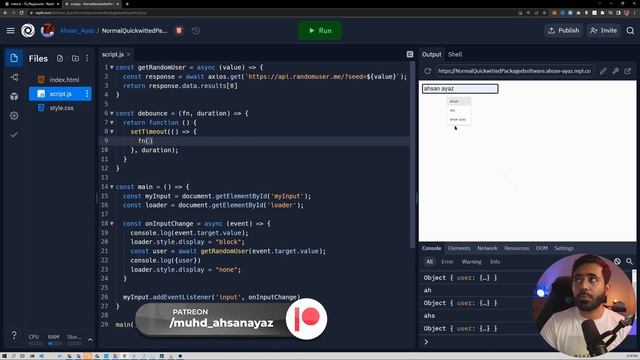Open the Resources devtools tab

pyautogui.click(x=516, y=248)
